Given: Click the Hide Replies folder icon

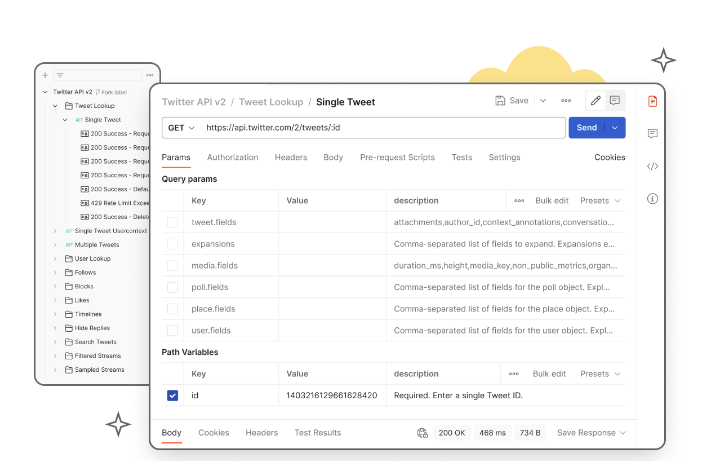Looking at the screenshot, I should 68,328.
